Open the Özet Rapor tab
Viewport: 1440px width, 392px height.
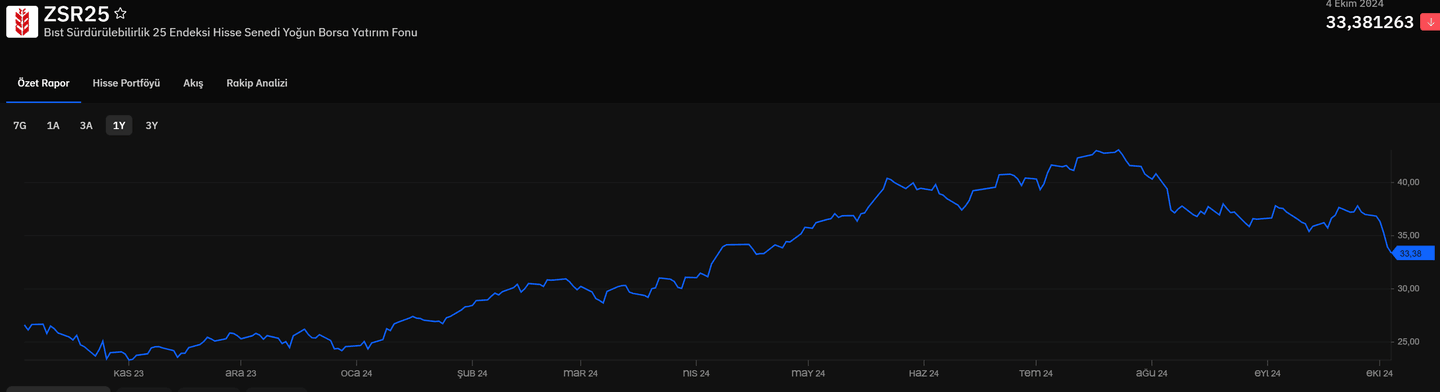43,83
